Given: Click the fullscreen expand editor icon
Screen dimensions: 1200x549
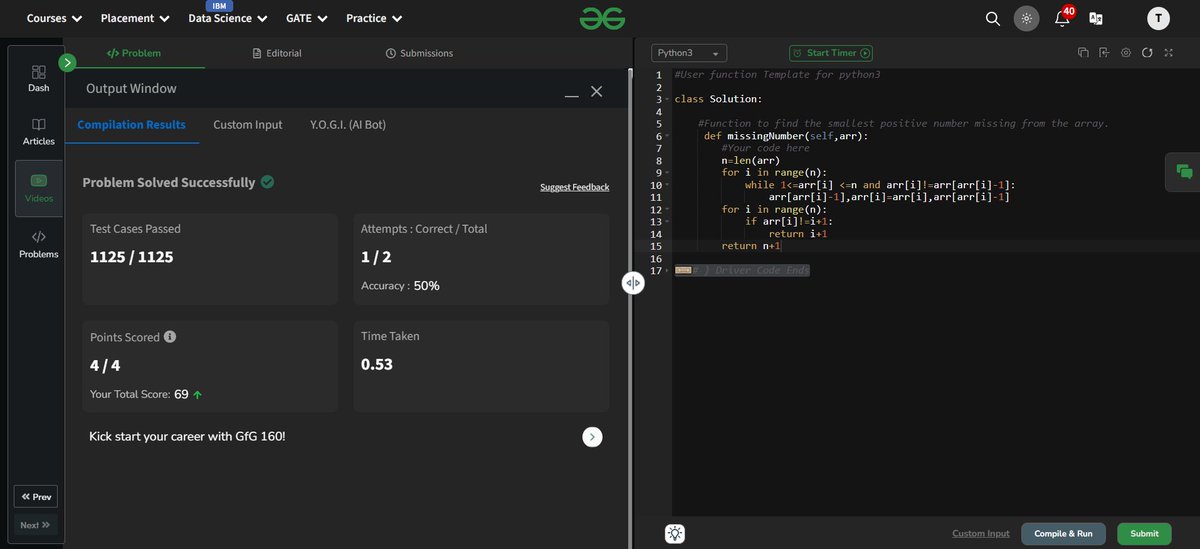Looking at the screenshot, I should point(1167,53).
